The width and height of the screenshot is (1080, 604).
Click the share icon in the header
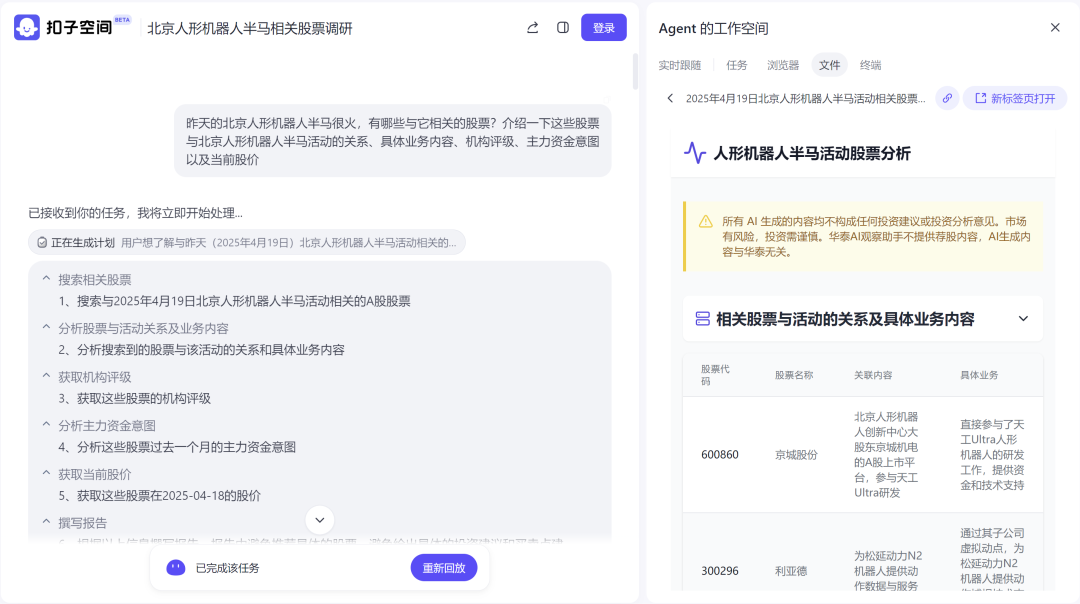pos(532,28)
